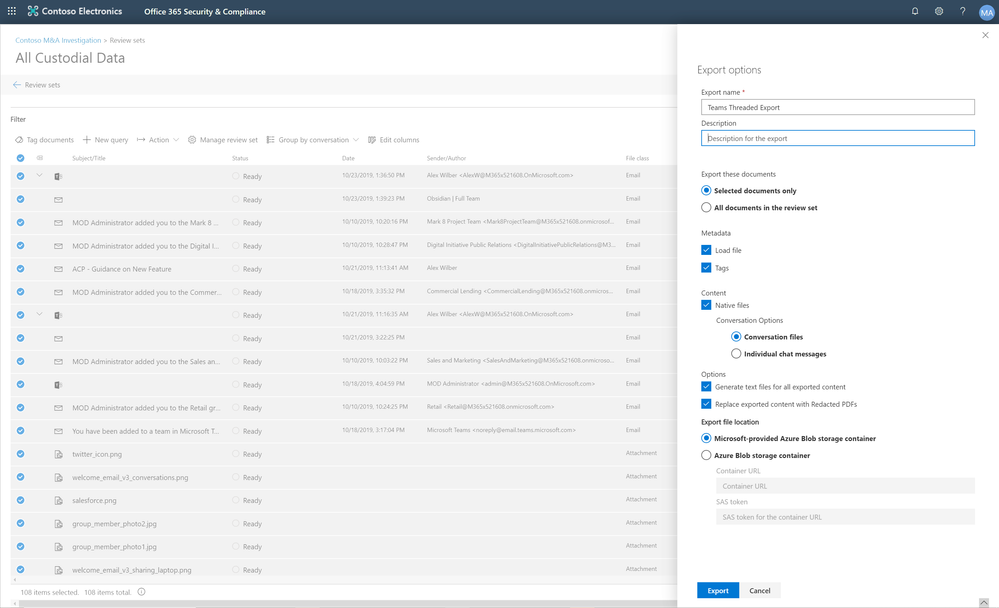Select Microsoft-provided Azure Blob storage container
The height and width of the screenshot is (608, 999).
(706, 438)
